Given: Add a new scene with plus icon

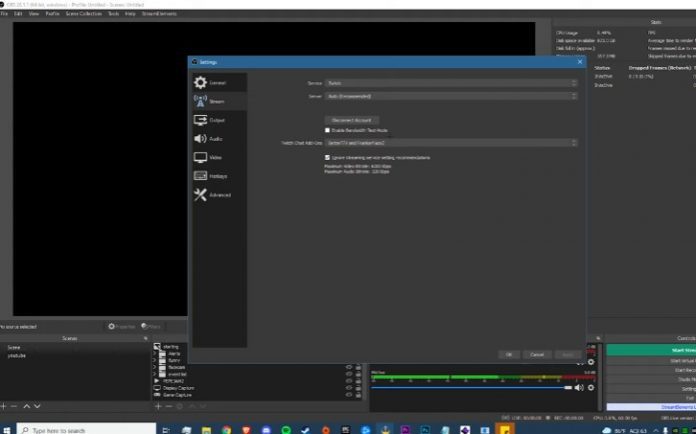Looking at the screenshot, I should (x=4, y=406).
